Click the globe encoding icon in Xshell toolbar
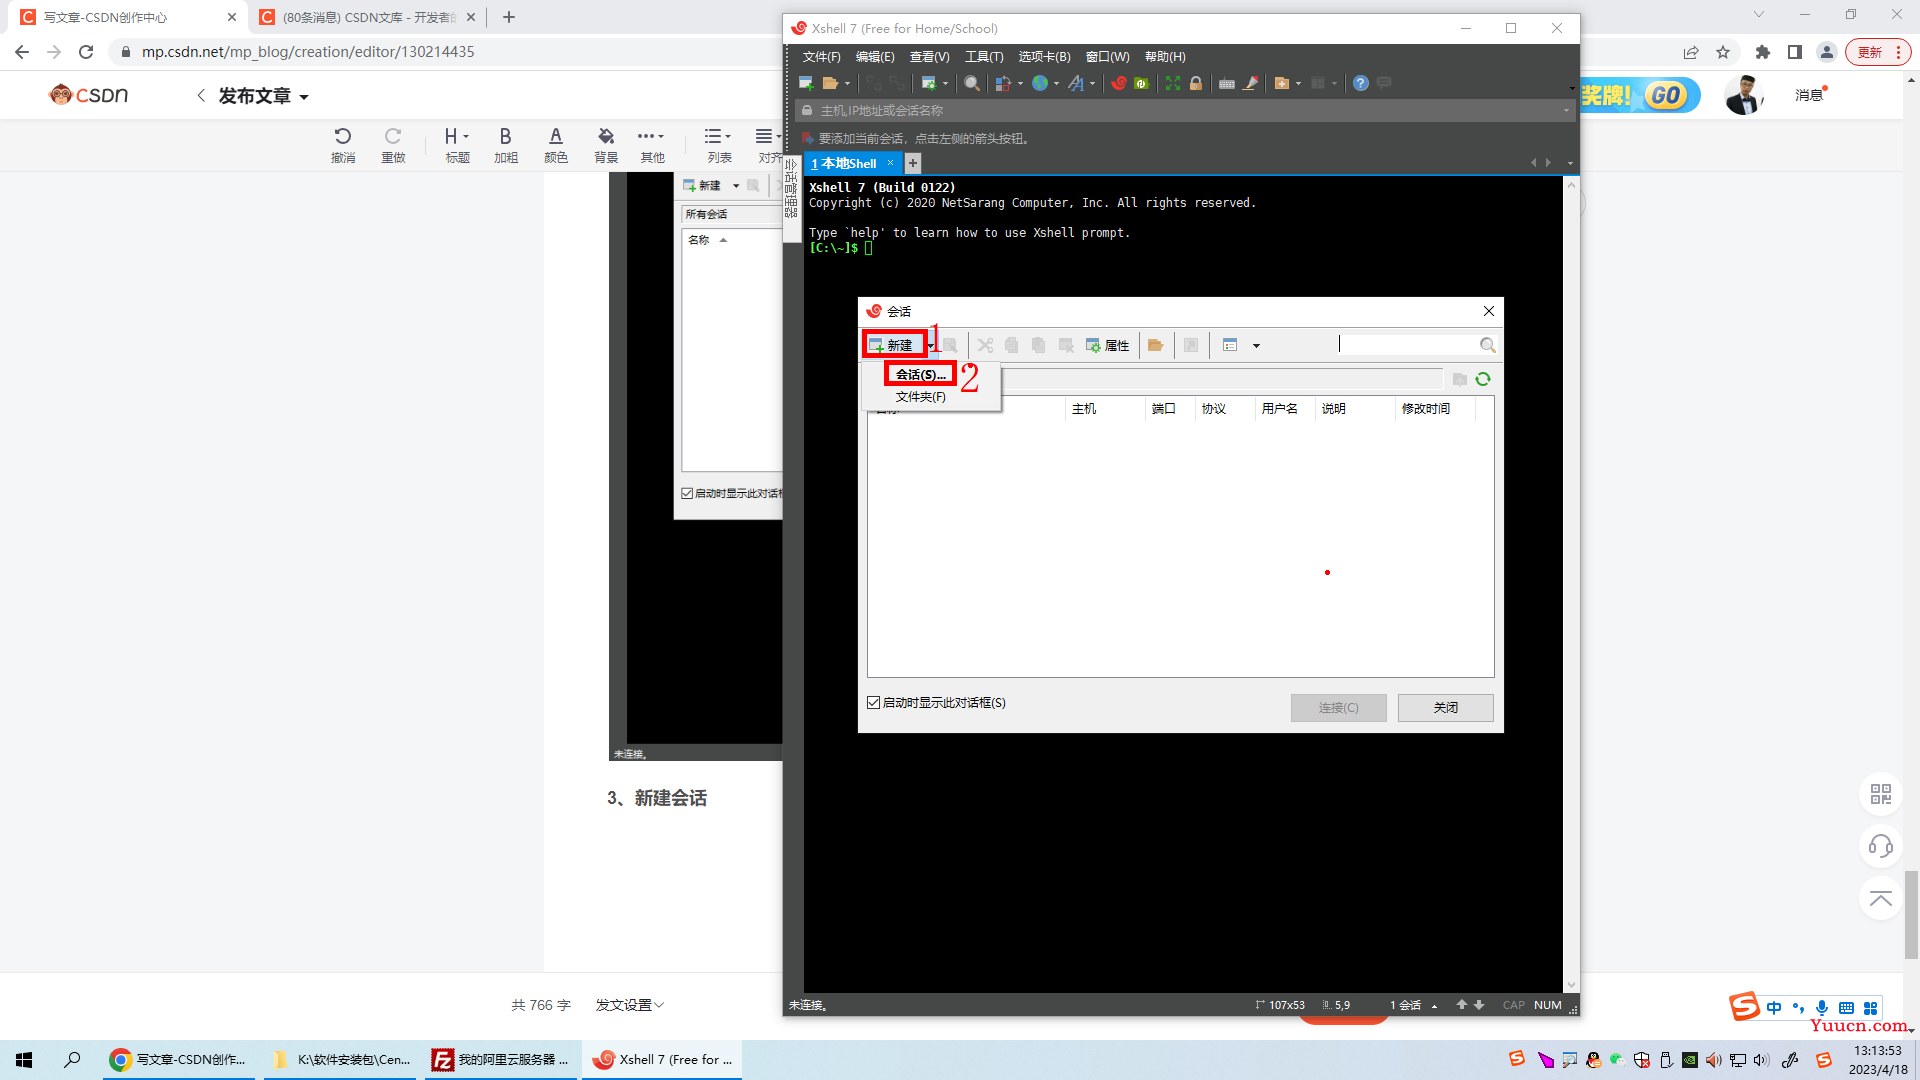The height and width of the screenshot is (1080, 1920). tap(1040, 83)
